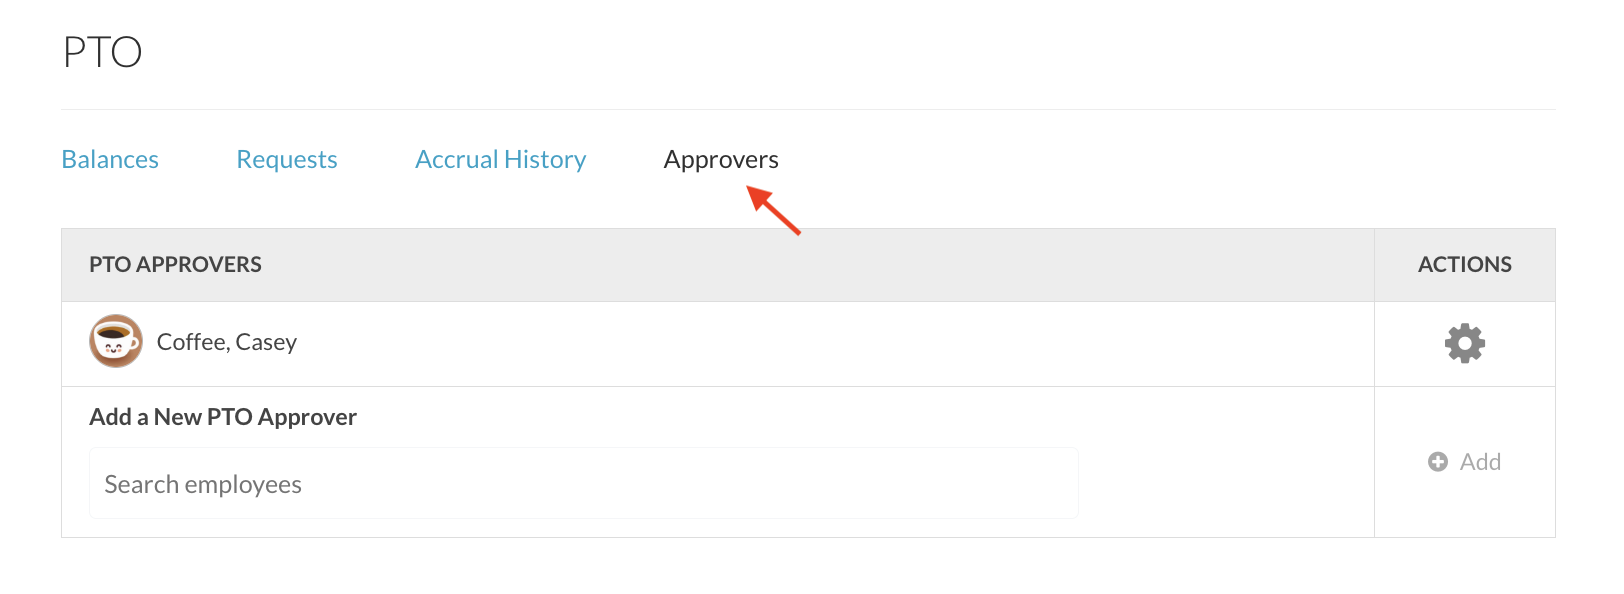Click the word Casey in the approver name
The image size is (1624, 594).
pyautogui.click(x=266, y=342)
